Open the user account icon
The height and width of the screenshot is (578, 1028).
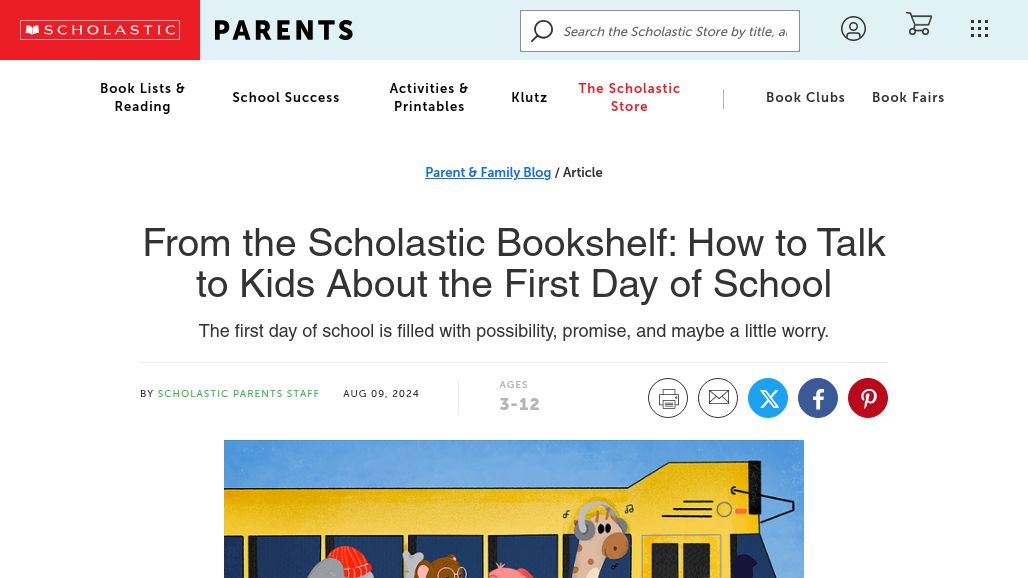pyautogui.click(x=853, y=29)
